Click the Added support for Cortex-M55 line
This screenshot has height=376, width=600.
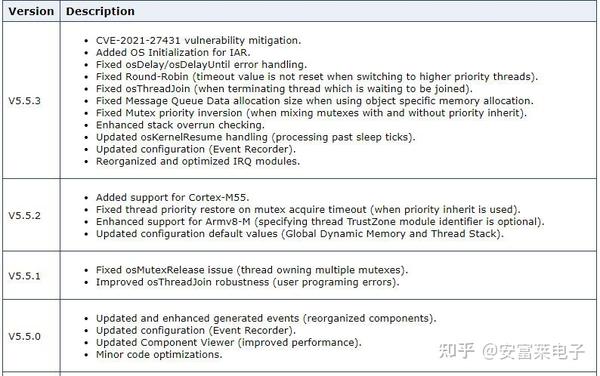point(173,197)
